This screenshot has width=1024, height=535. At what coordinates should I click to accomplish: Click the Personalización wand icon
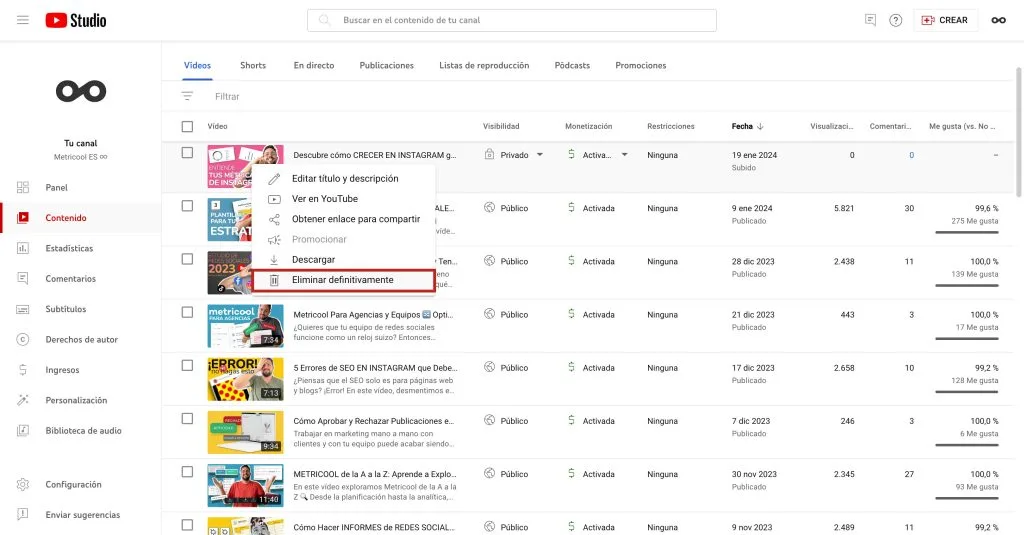tap(23, 400)
